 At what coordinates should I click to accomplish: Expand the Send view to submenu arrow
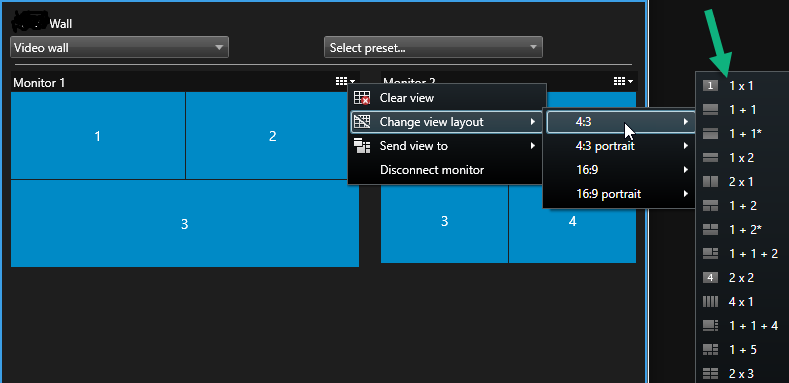tap(532, 146)
